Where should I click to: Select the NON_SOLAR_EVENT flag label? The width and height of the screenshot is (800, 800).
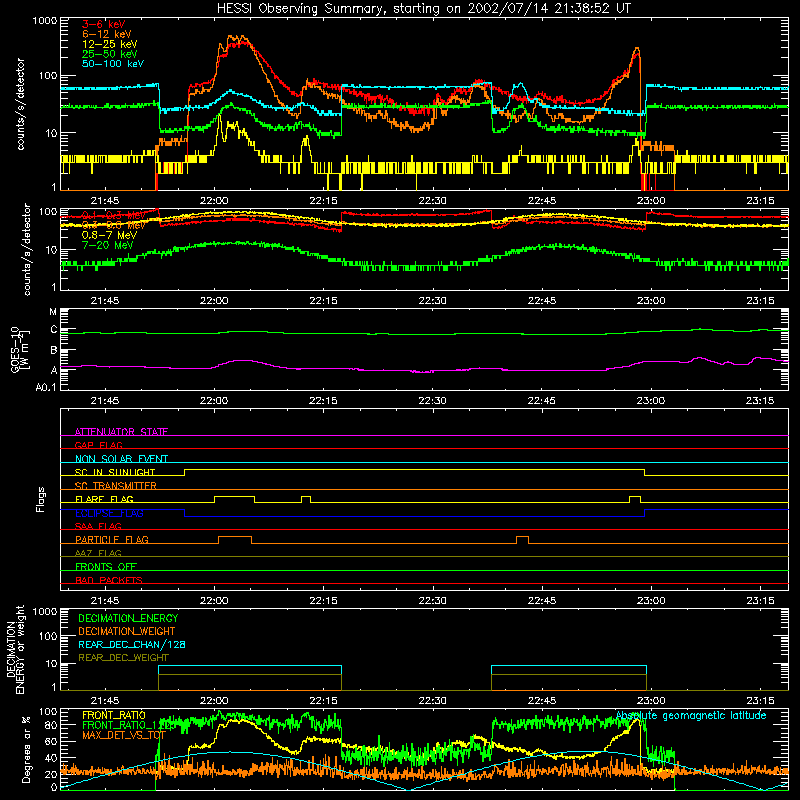pos(121,459)
